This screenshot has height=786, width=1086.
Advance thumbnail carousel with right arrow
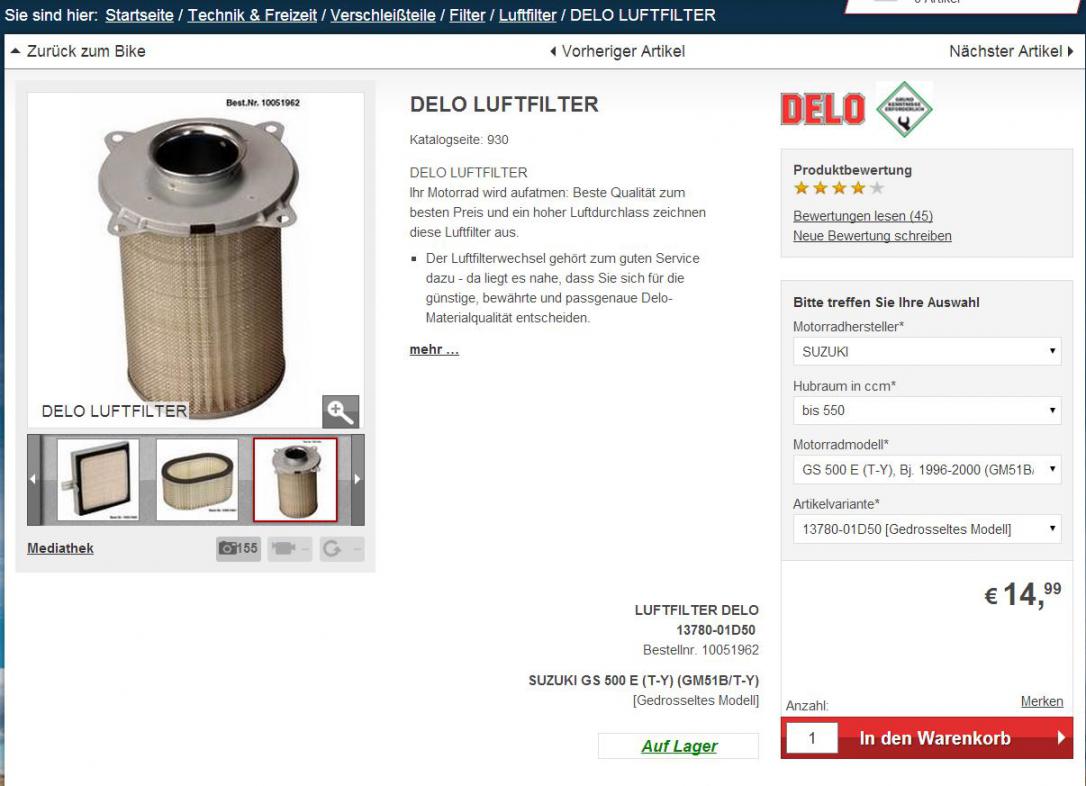click(357, 479)
